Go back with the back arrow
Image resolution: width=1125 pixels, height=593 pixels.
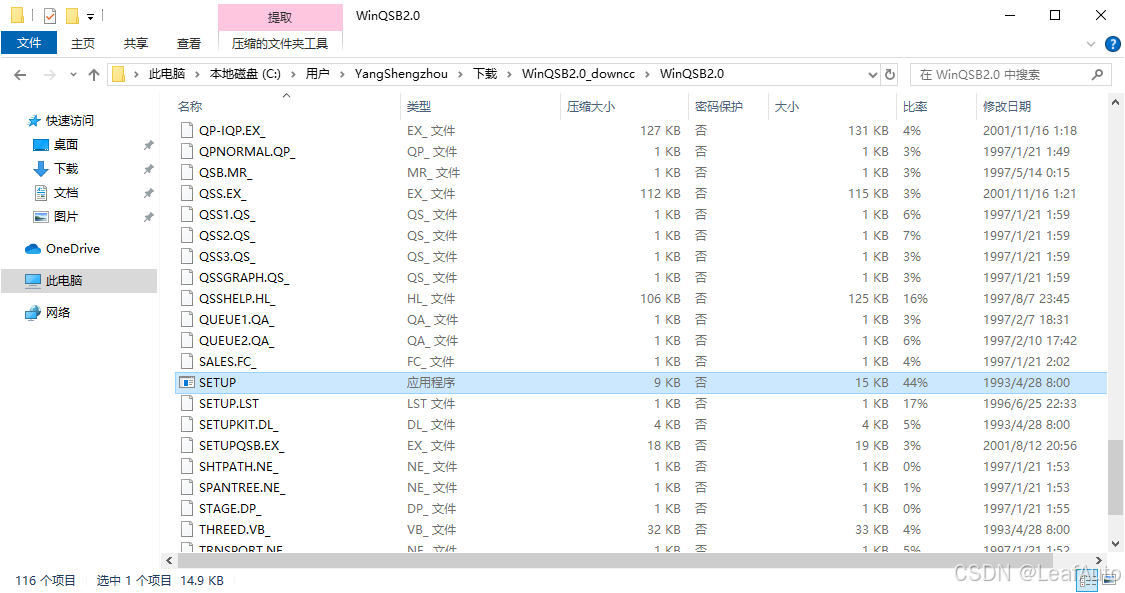(20, 75)
